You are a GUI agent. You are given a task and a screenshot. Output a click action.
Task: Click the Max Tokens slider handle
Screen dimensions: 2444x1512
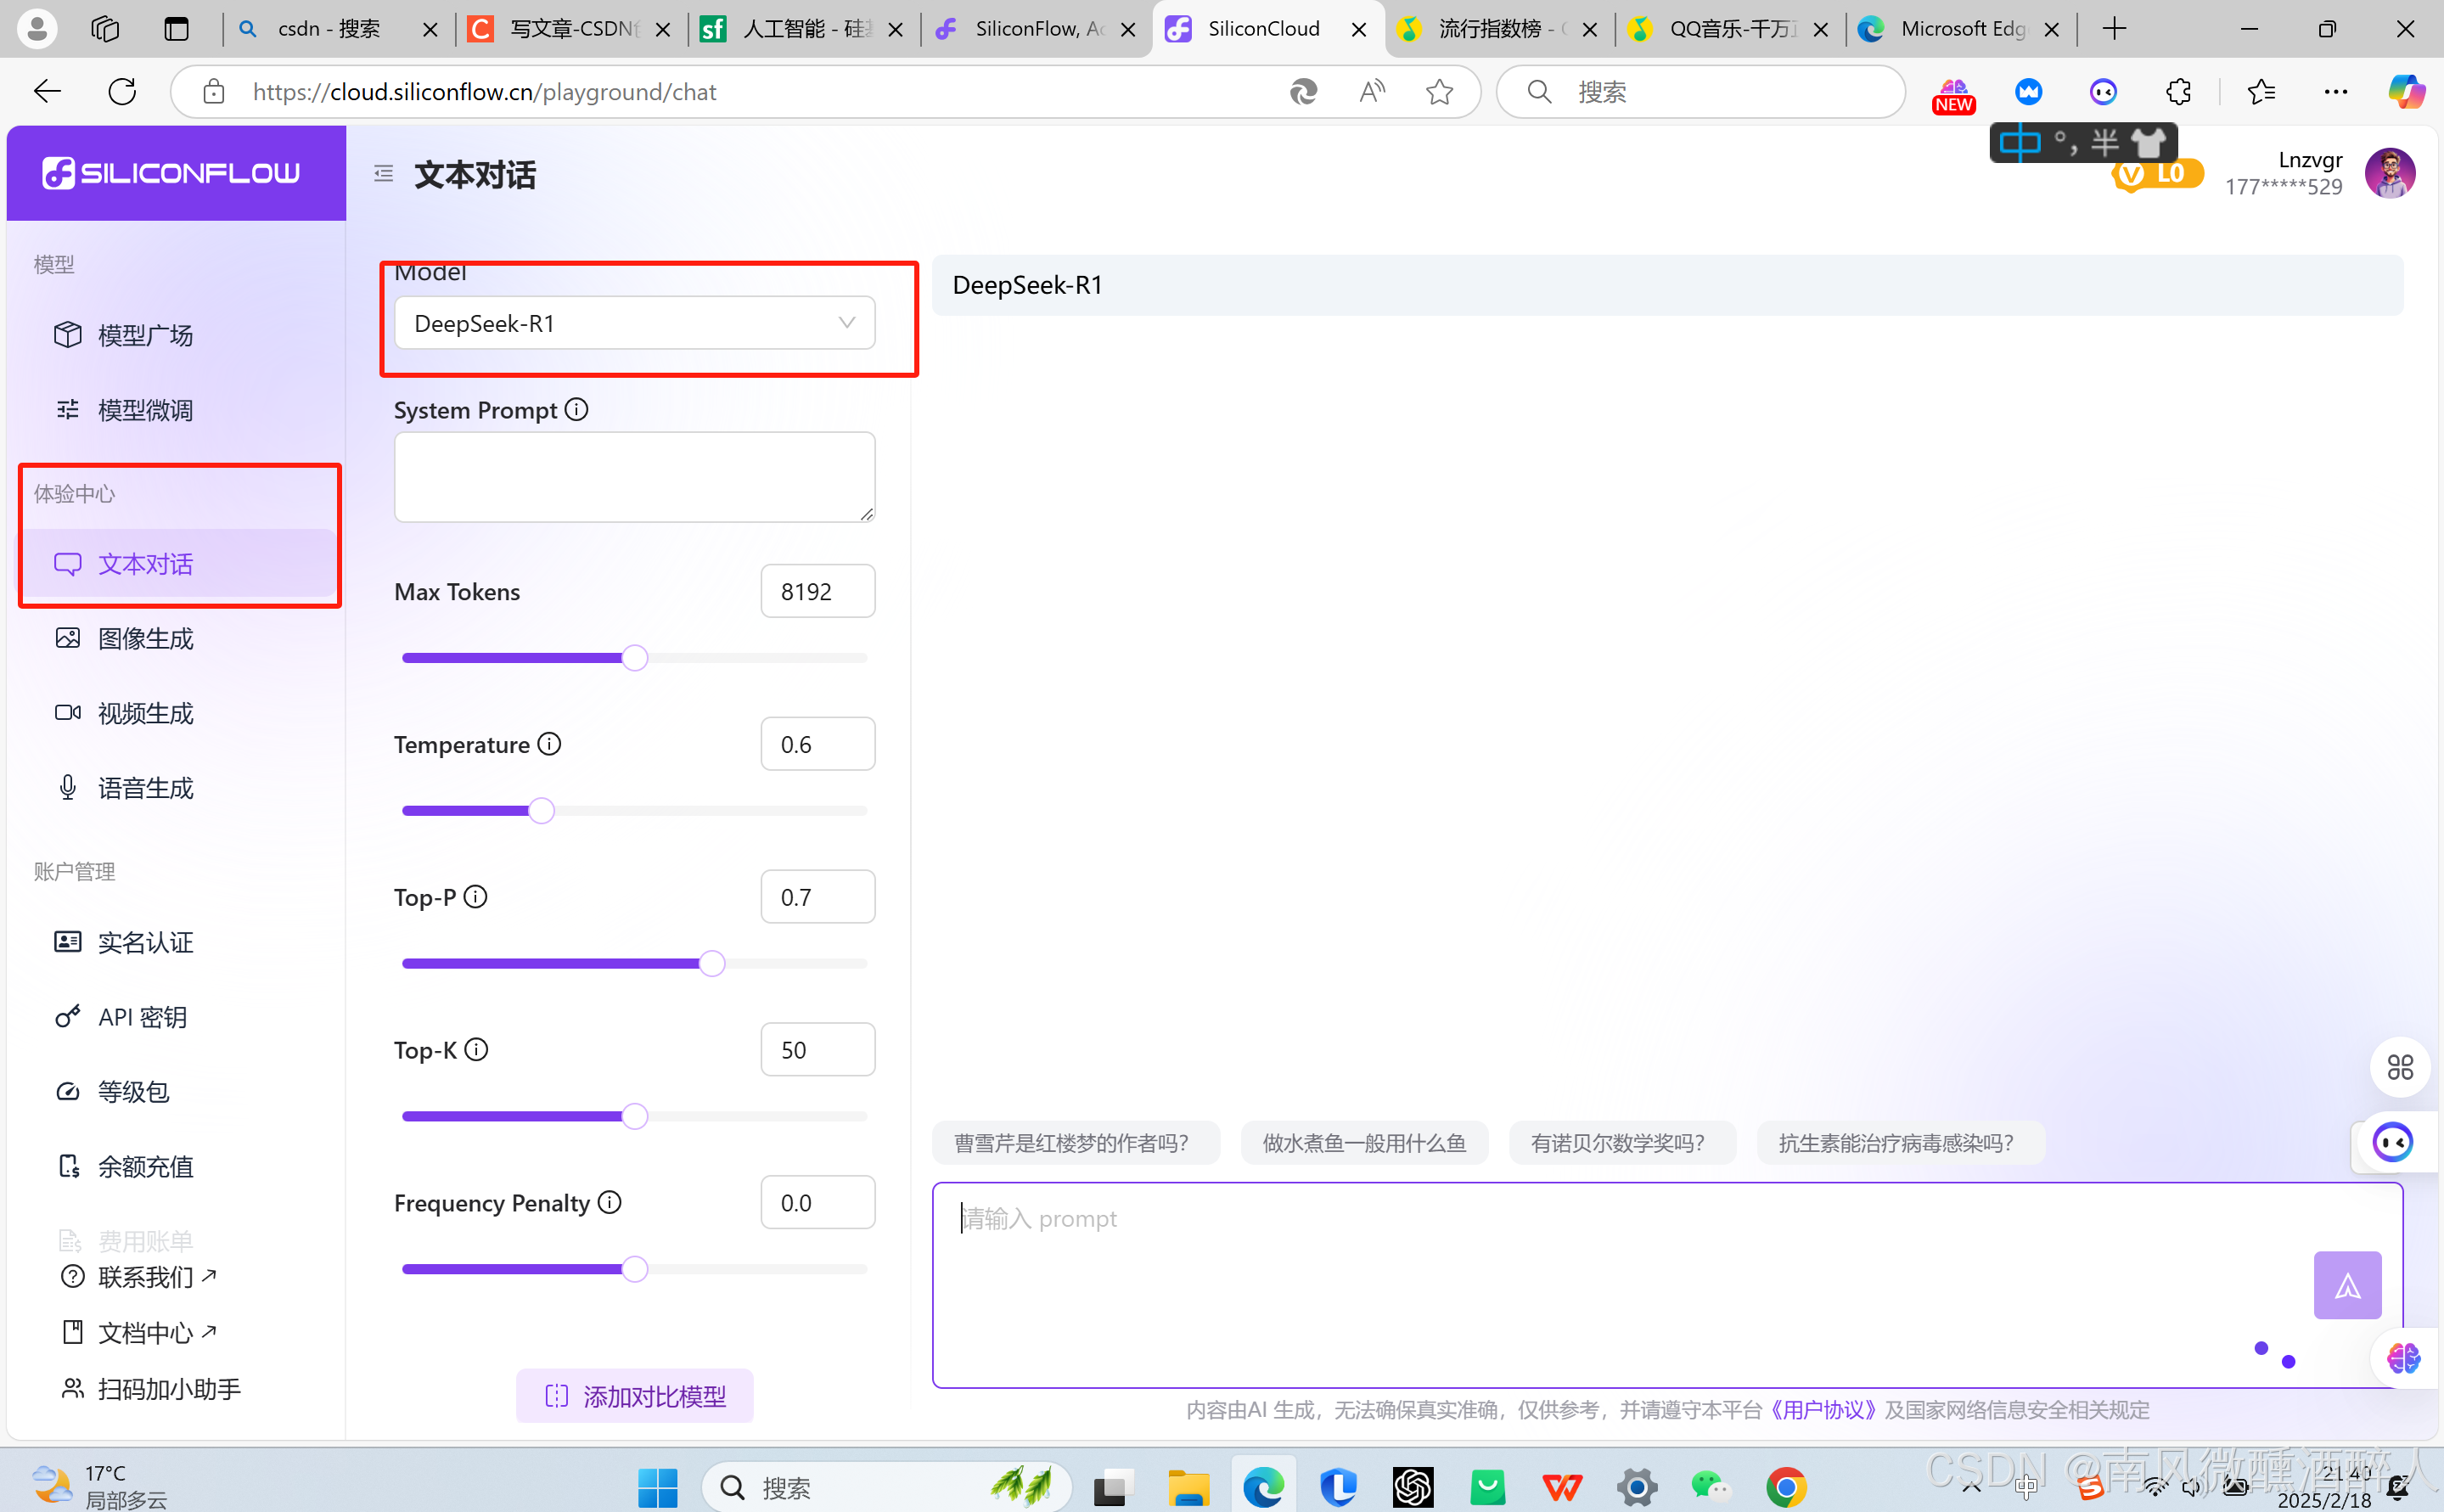click(x=634, y=658)
